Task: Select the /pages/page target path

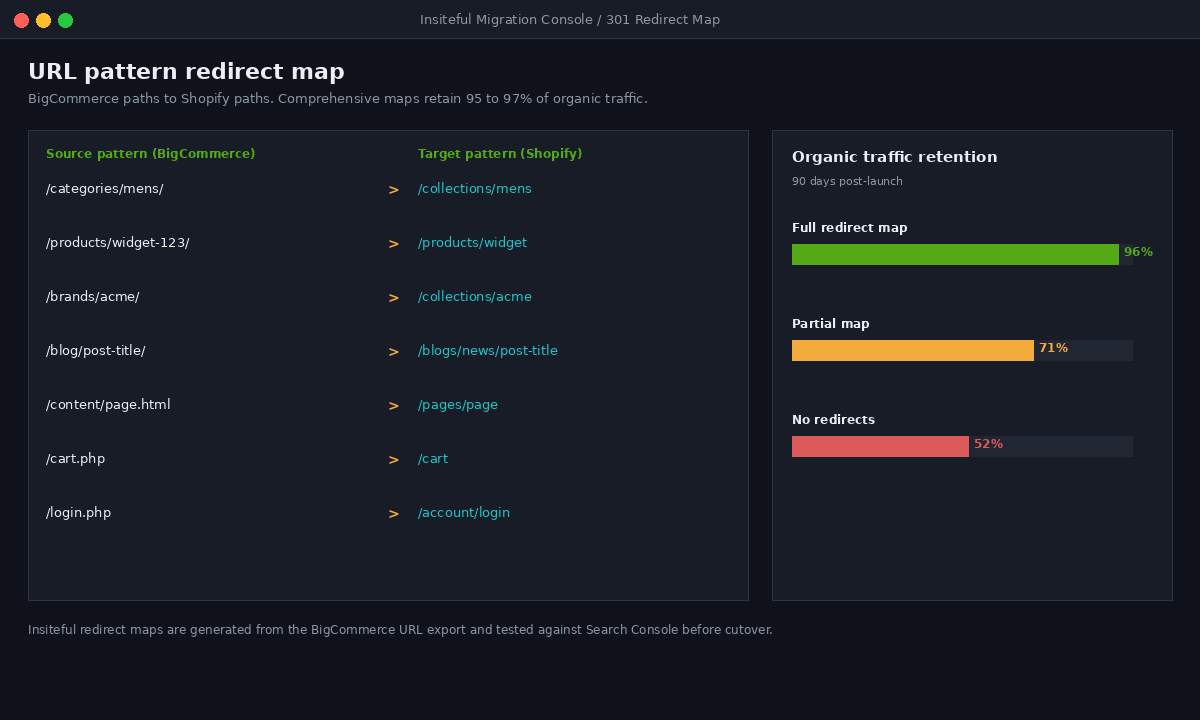Action: click(x=458, y=405)
